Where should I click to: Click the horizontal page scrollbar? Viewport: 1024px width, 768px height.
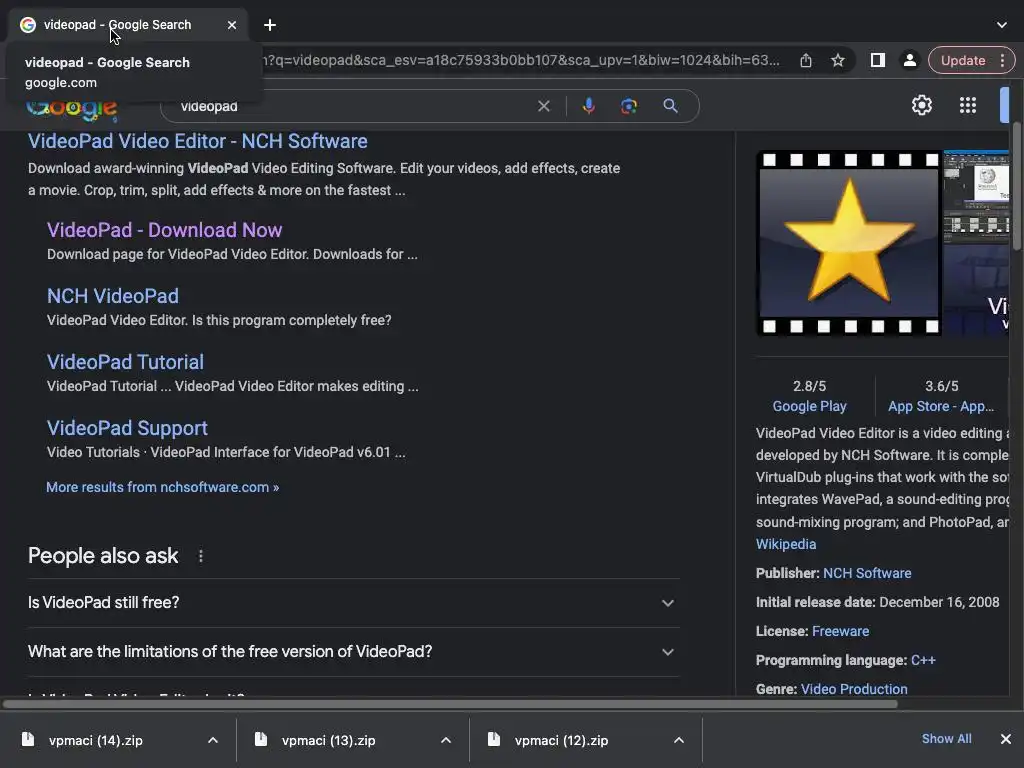point(450,704)
